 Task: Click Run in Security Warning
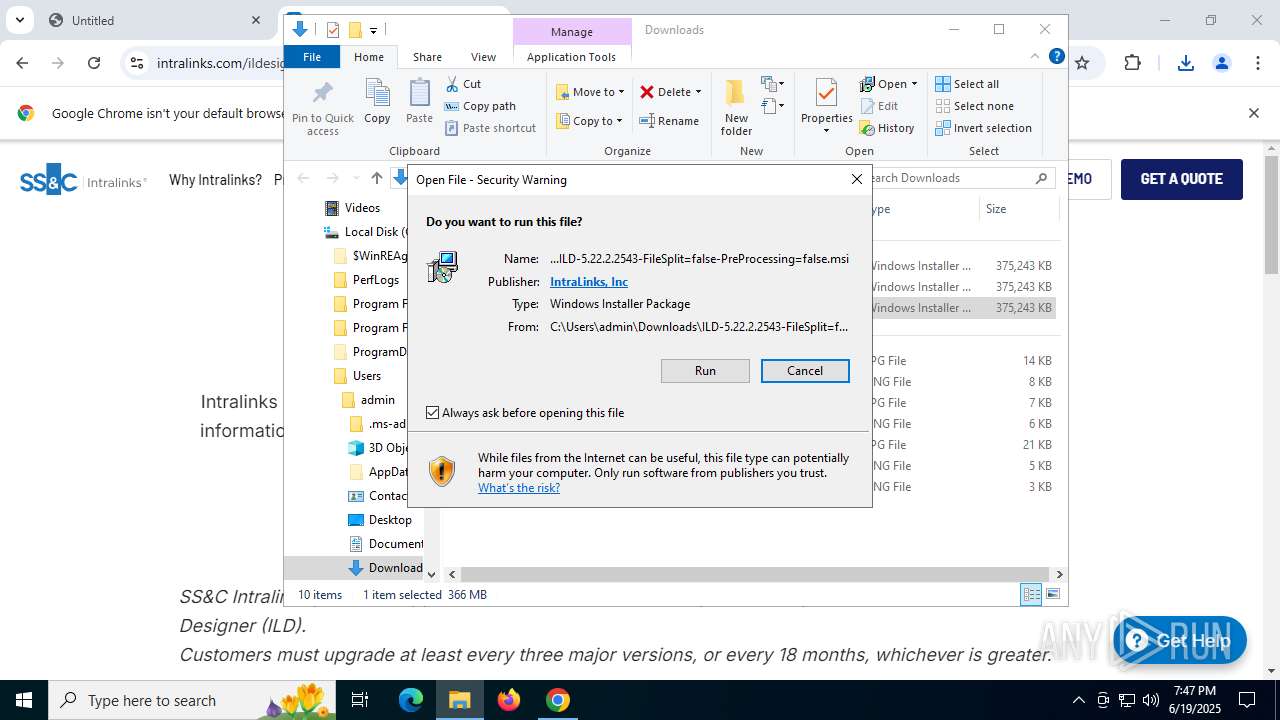705,371
